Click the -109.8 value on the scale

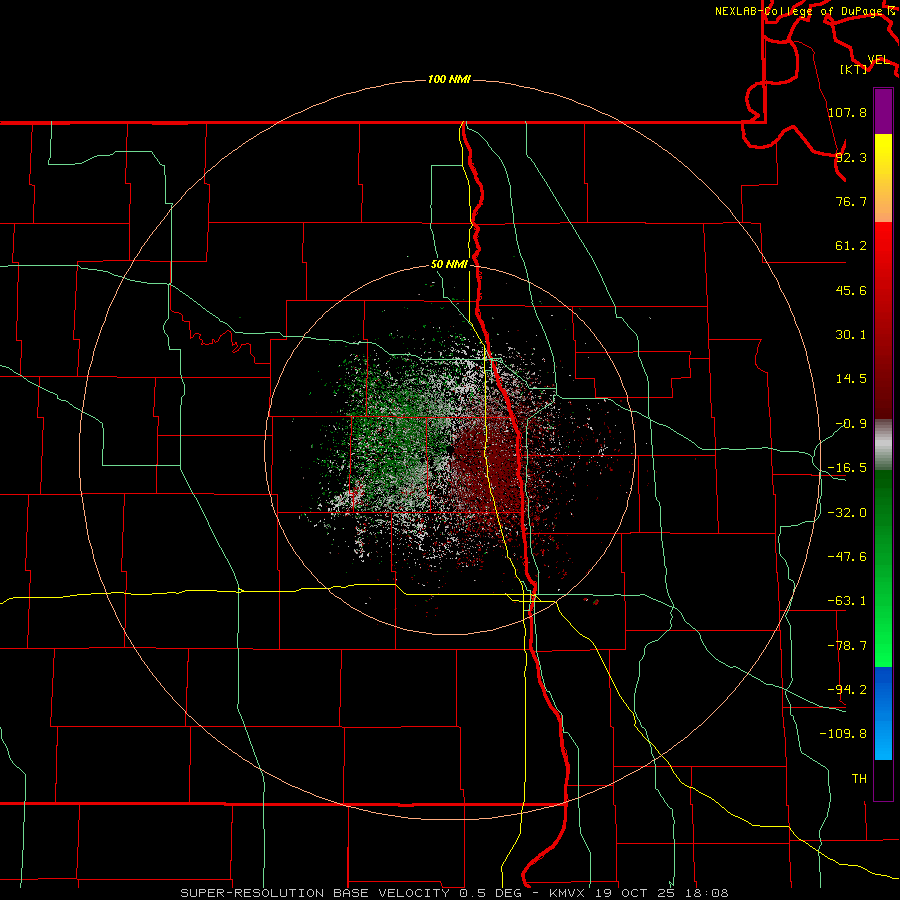point(844,734)
